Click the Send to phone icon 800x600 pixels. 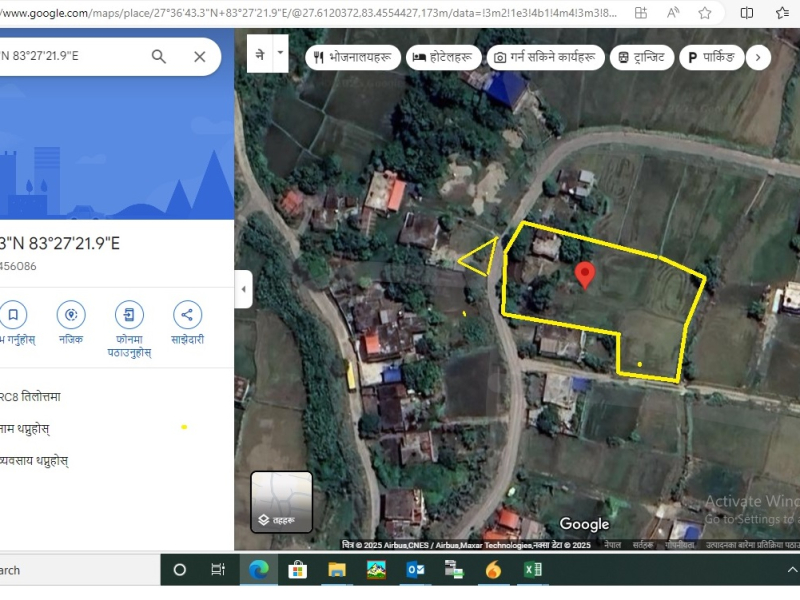[129, 315]
